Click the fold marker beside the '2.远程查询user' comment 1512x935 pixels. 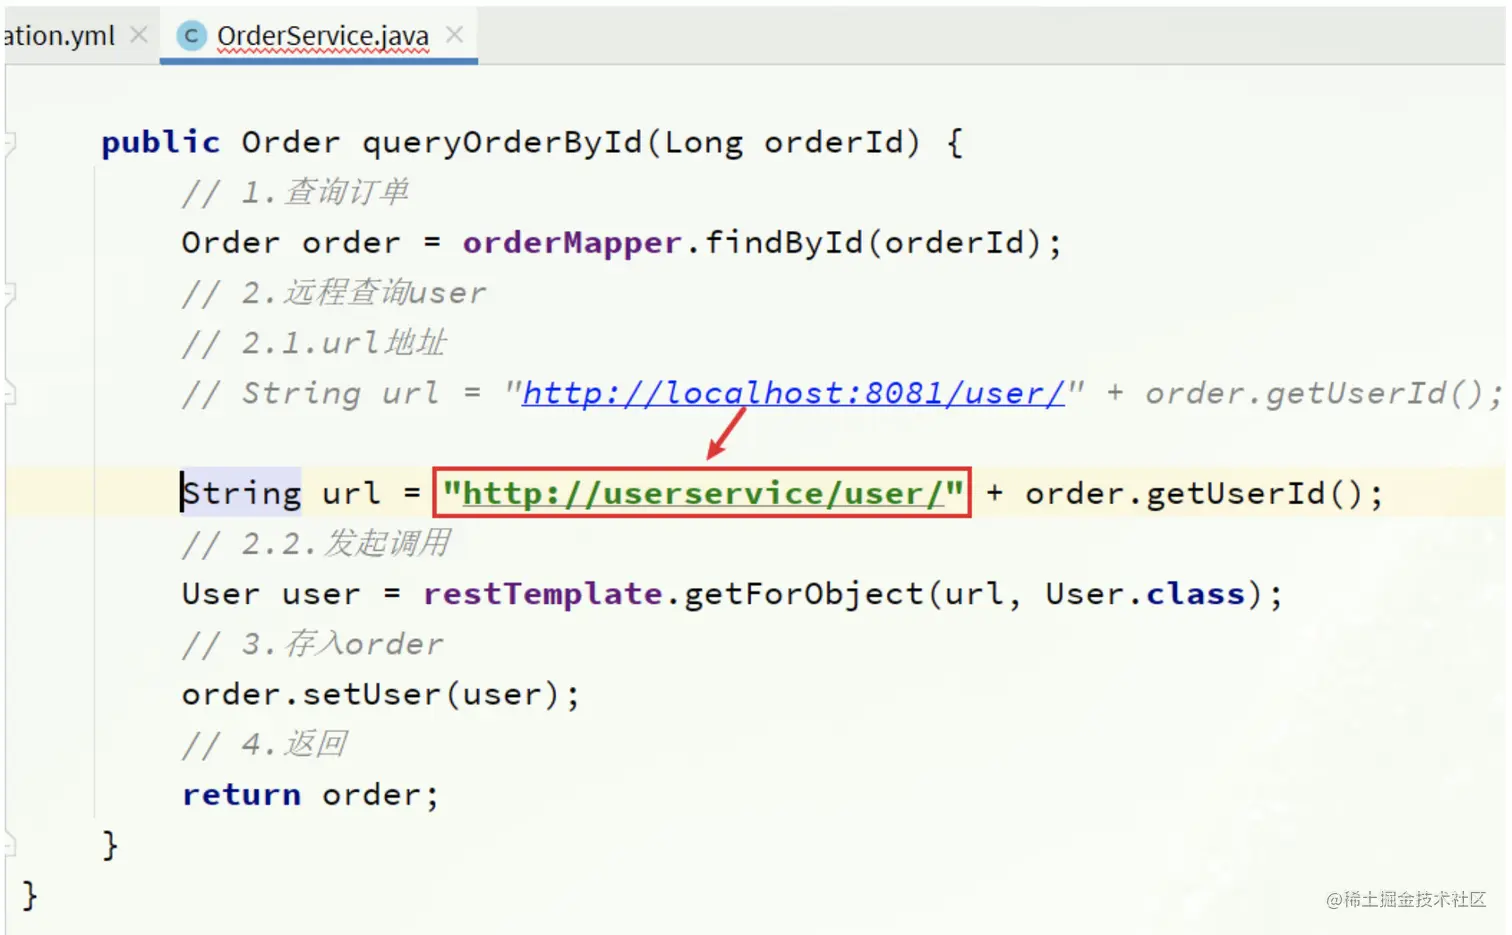(9, 293)
